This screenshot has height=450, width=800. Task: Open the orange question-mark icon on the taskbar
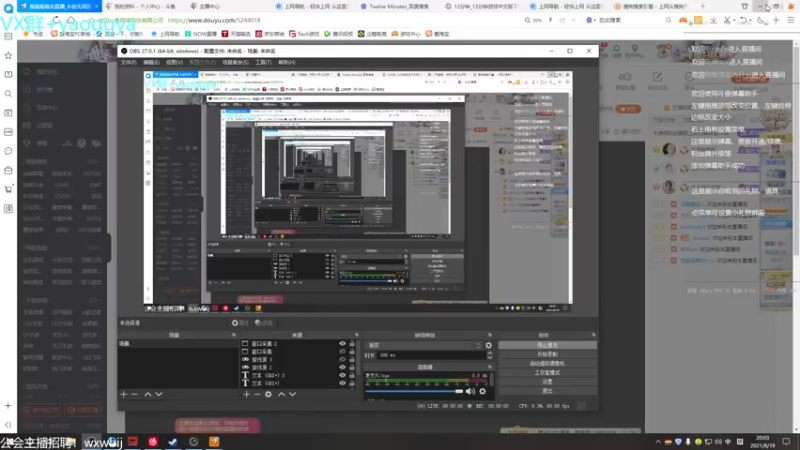[214, 441]
